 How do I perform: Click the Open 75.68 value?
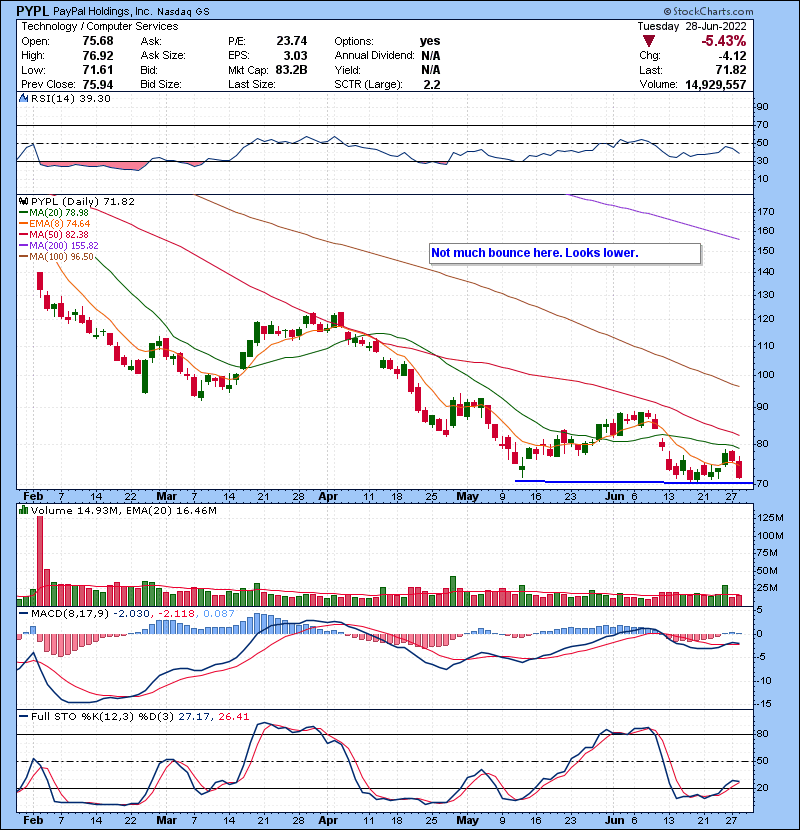pos(98,41)
